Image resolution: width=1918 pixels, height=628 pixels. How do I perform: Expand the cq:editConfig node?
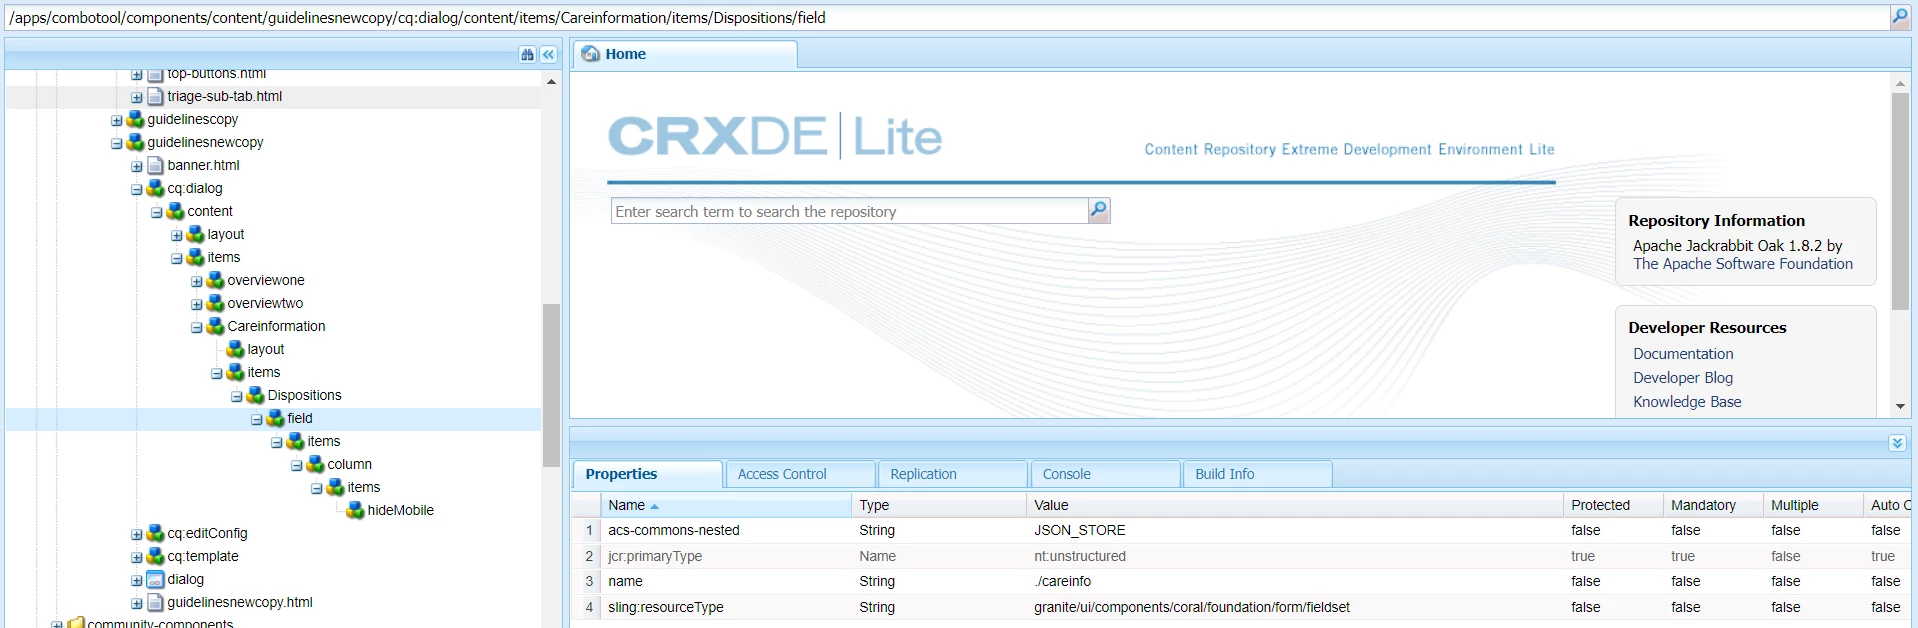pos(136,534)
